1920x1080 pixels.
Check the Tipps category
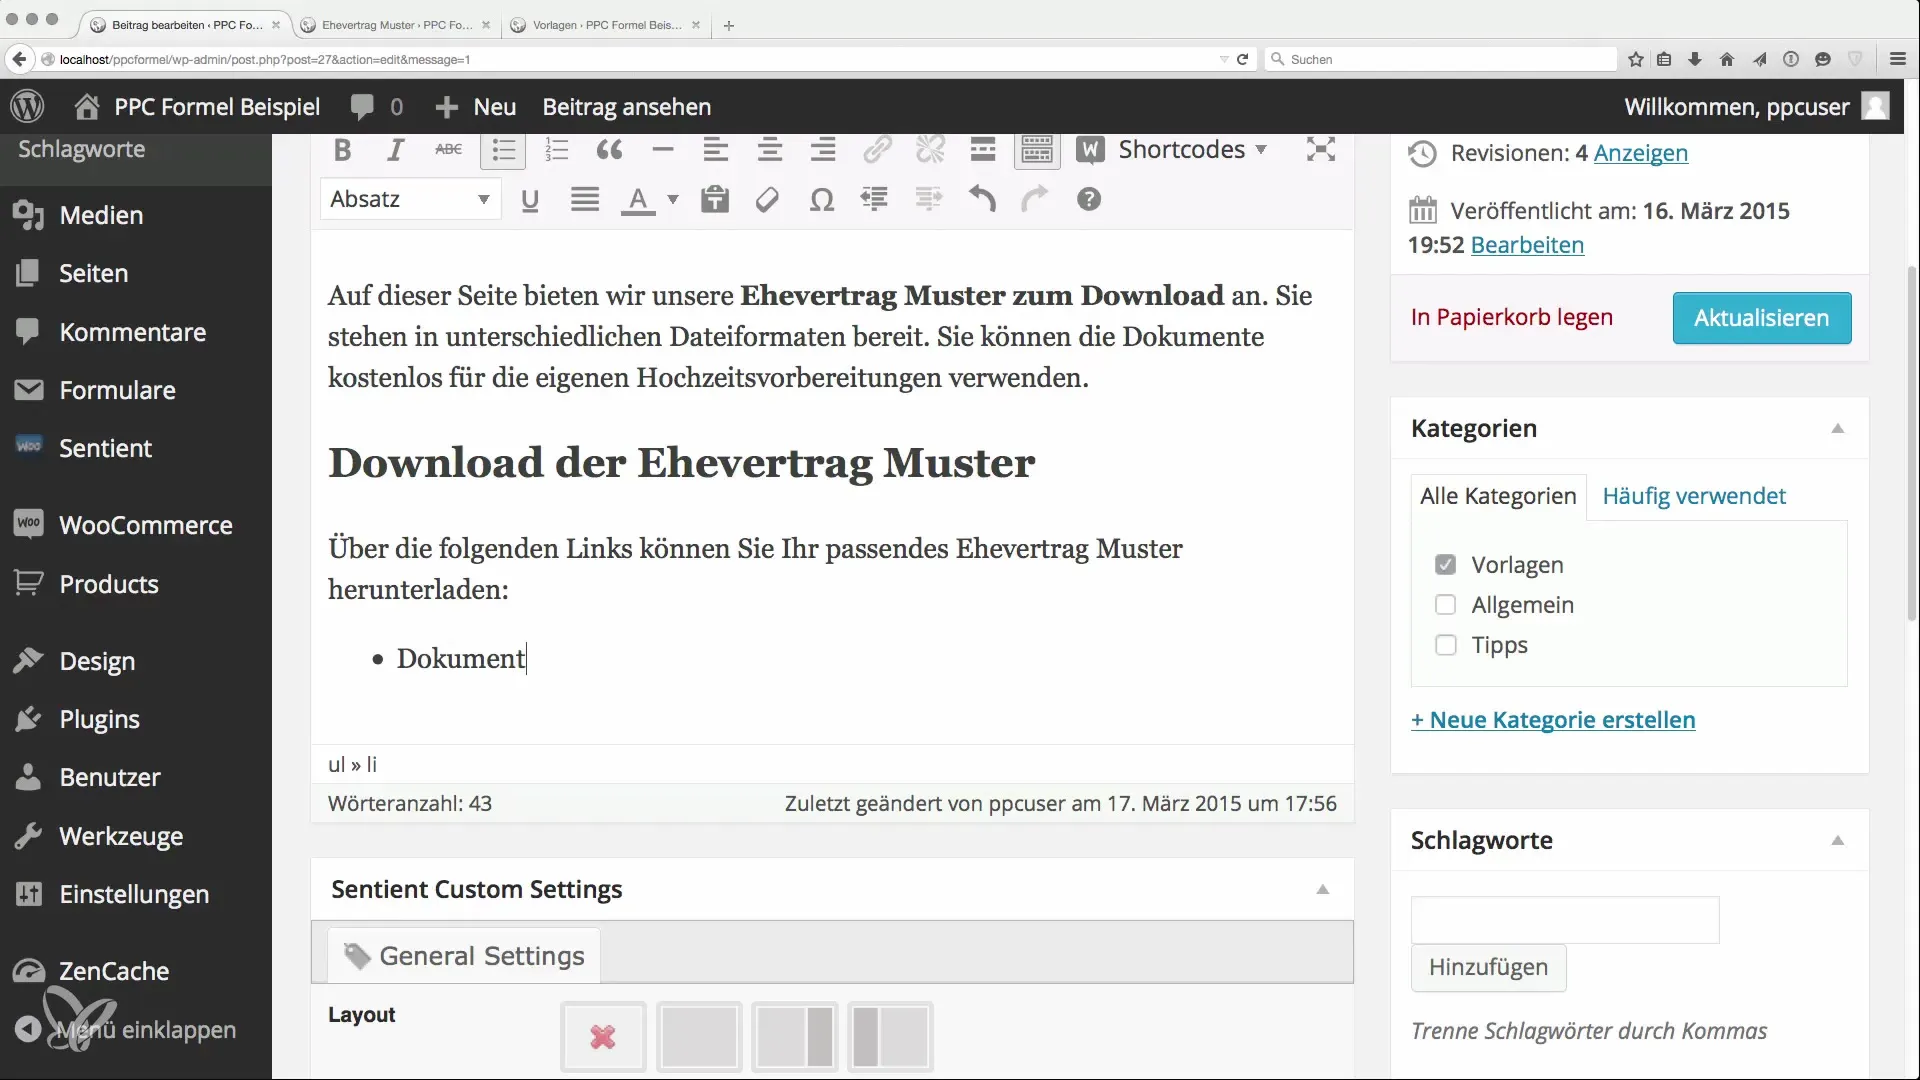click(1445, 645)
